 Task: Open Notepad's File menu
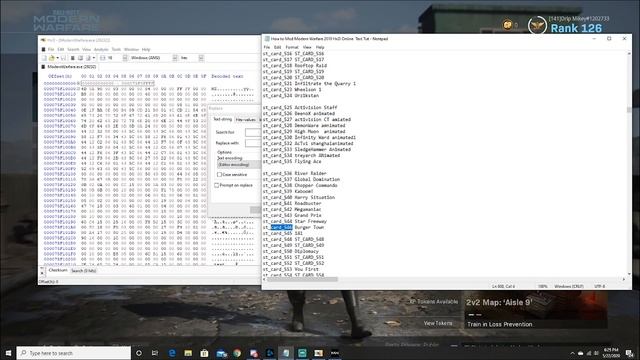267,47
